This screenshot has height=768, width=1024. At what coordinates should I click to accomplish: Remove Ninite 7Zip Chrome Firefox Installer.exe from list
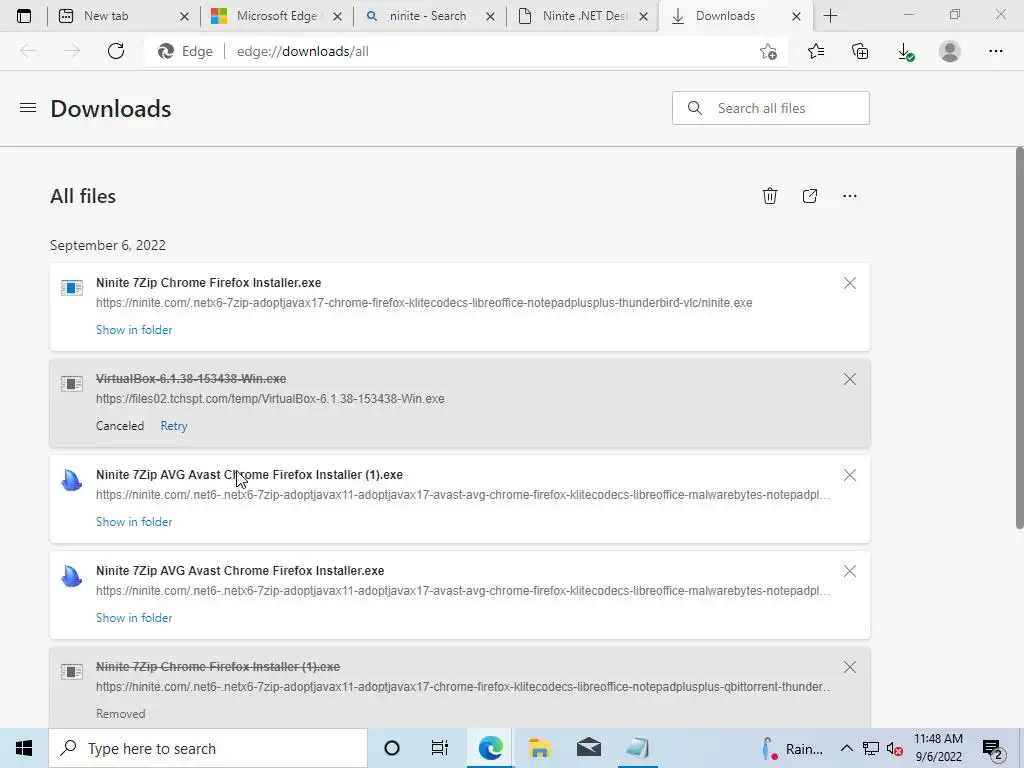click(x=850, y=283)
